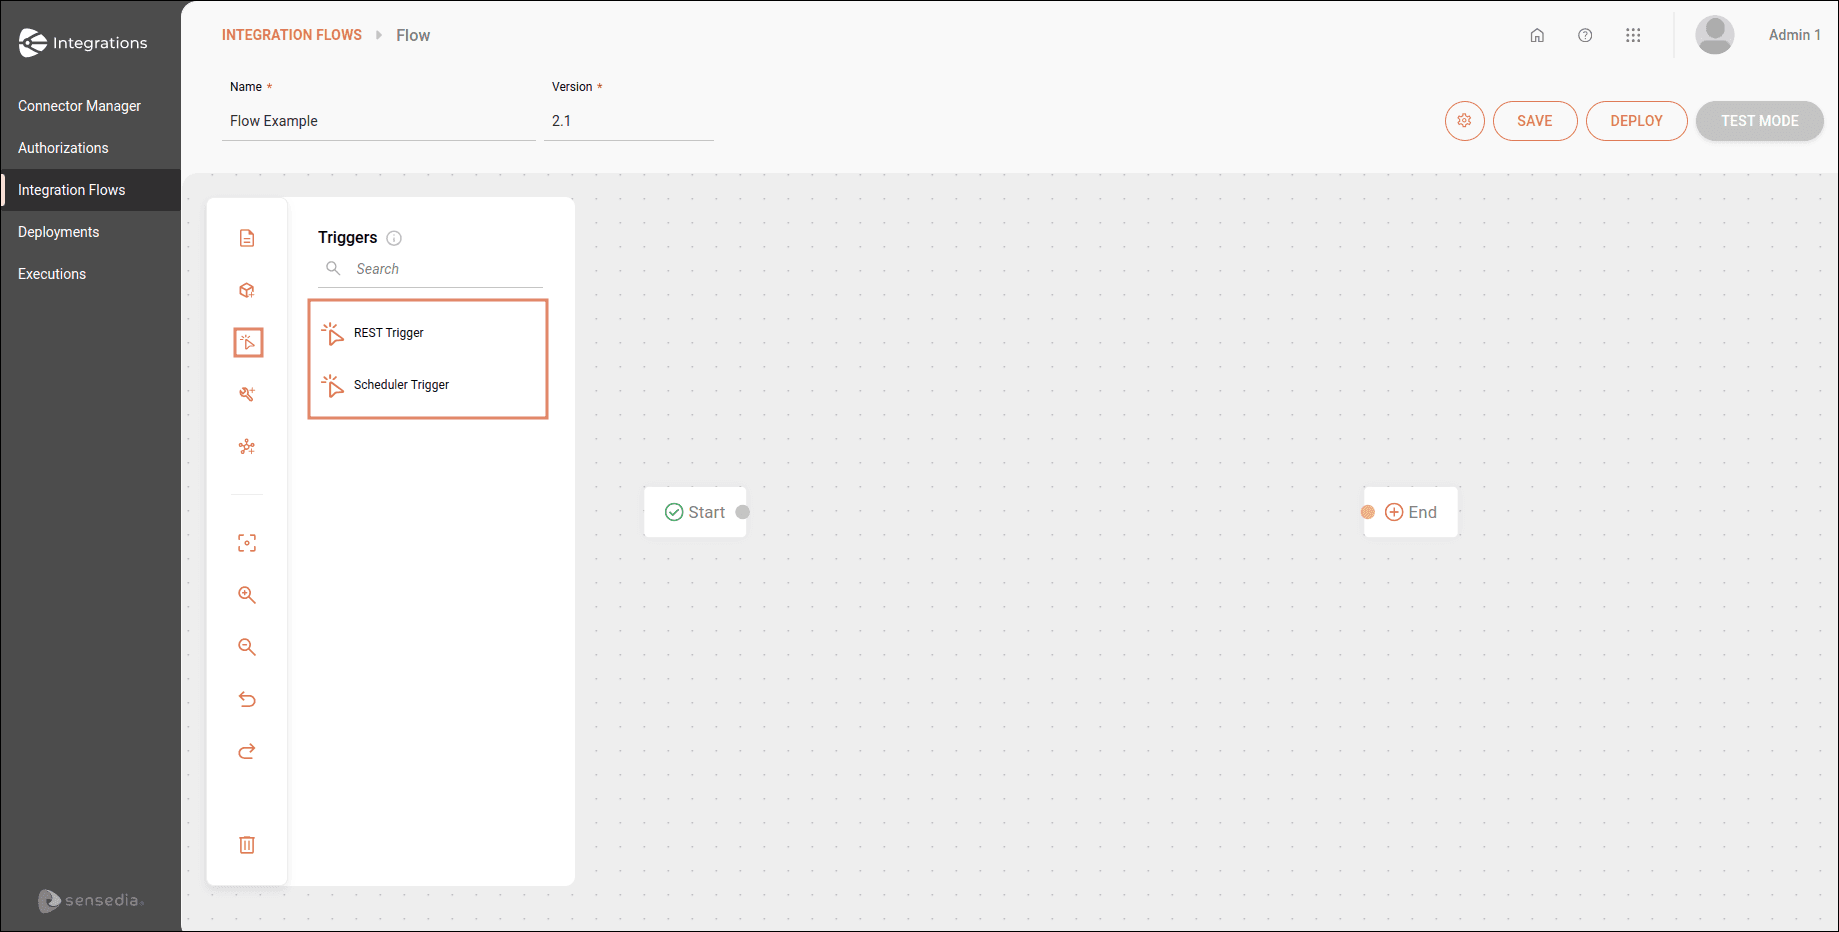Viewport: 1839px width, 932px height.
Task: Open the document icon in the flow toolbar
Action: 247,238
